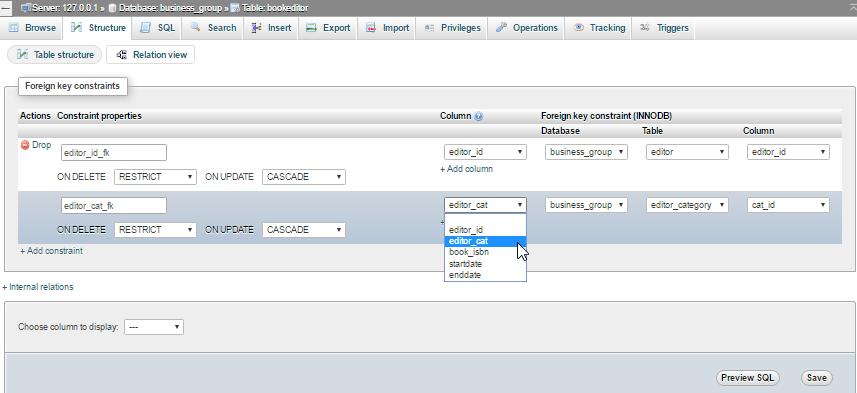Screen dimensions: 857x393
Task: Click the open editor_cat column dropdown box
Action: pos(485,205)
